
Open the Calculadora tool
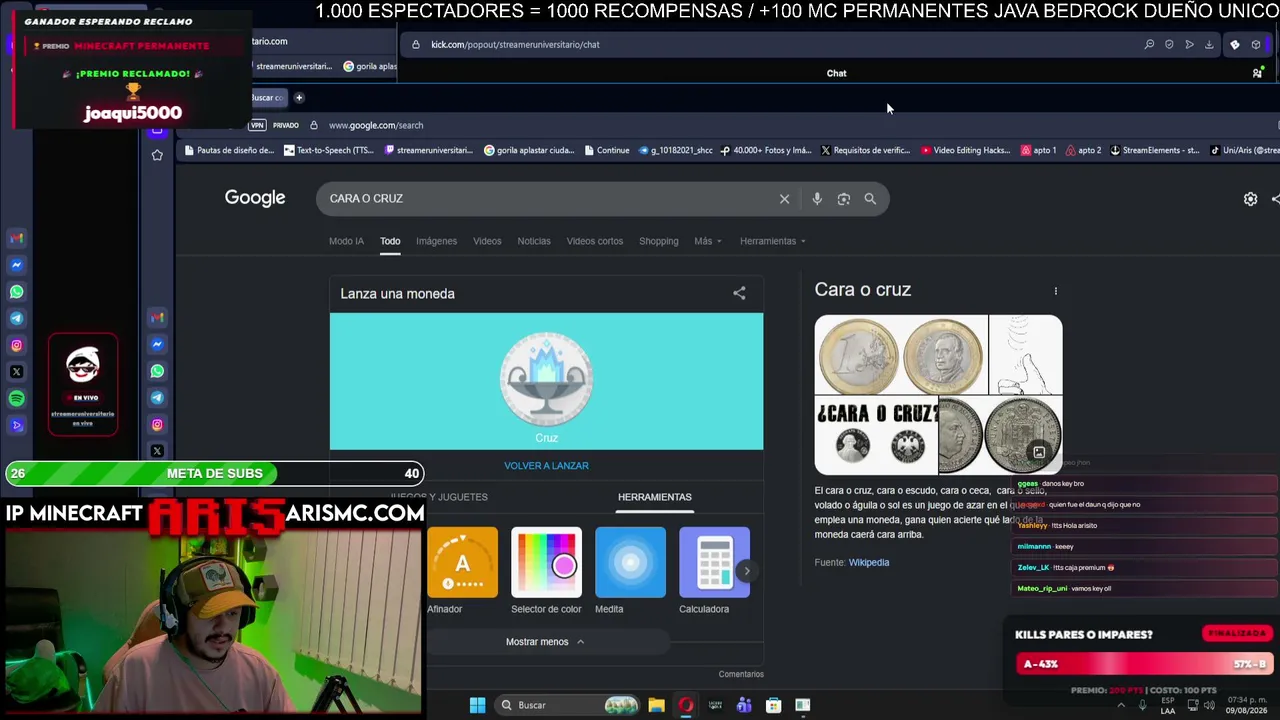[714, 571]
